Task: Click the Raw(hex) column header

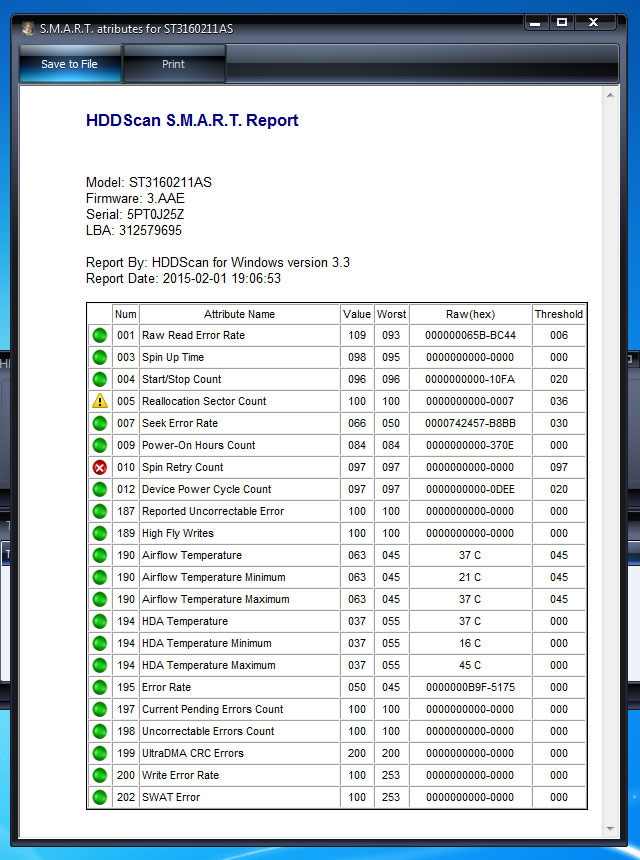Action: pos(471,314)
